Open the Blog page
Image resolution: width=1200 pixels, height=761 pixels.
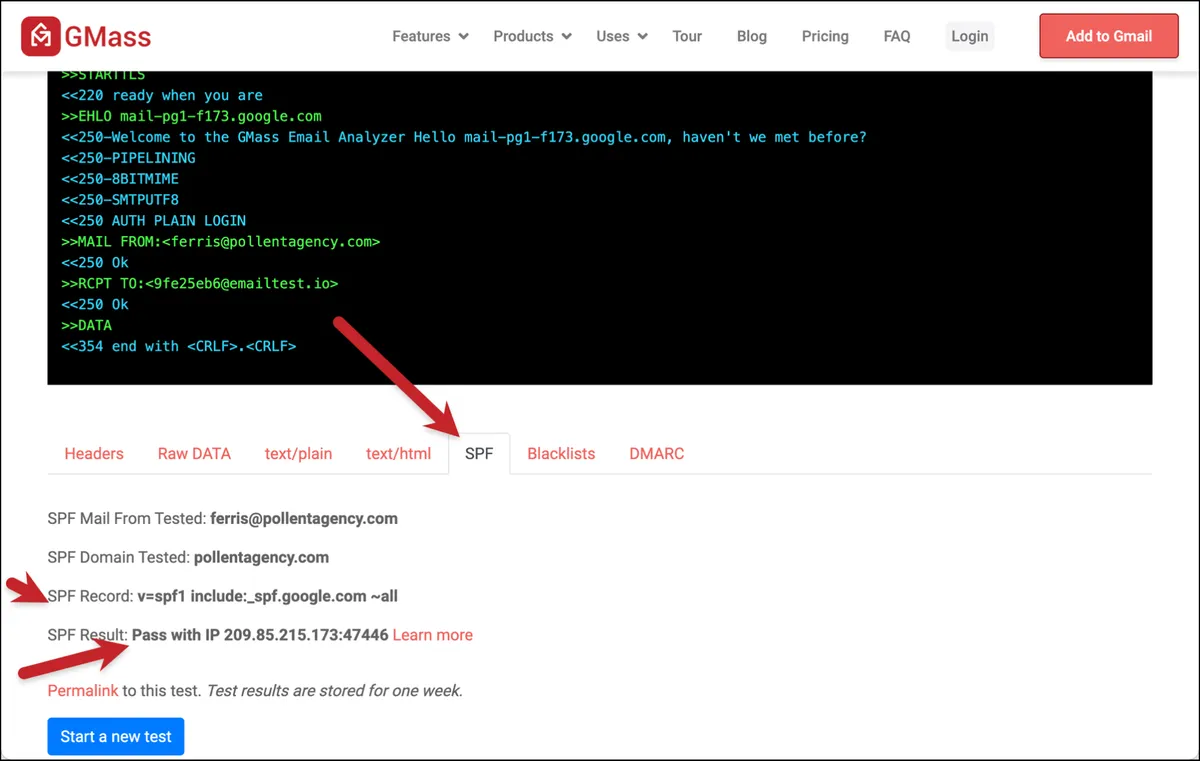click(752, 36)
